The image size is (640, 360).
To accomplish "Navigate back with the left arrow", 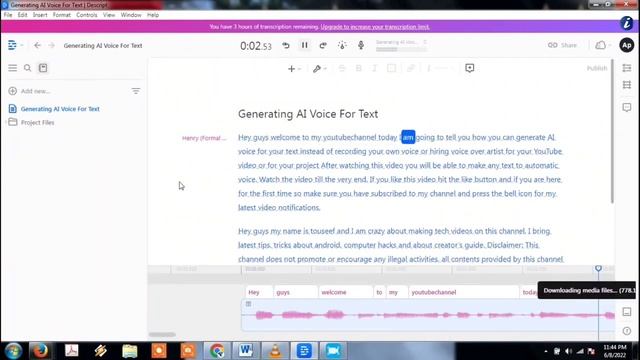I will (x=37, y=45).
